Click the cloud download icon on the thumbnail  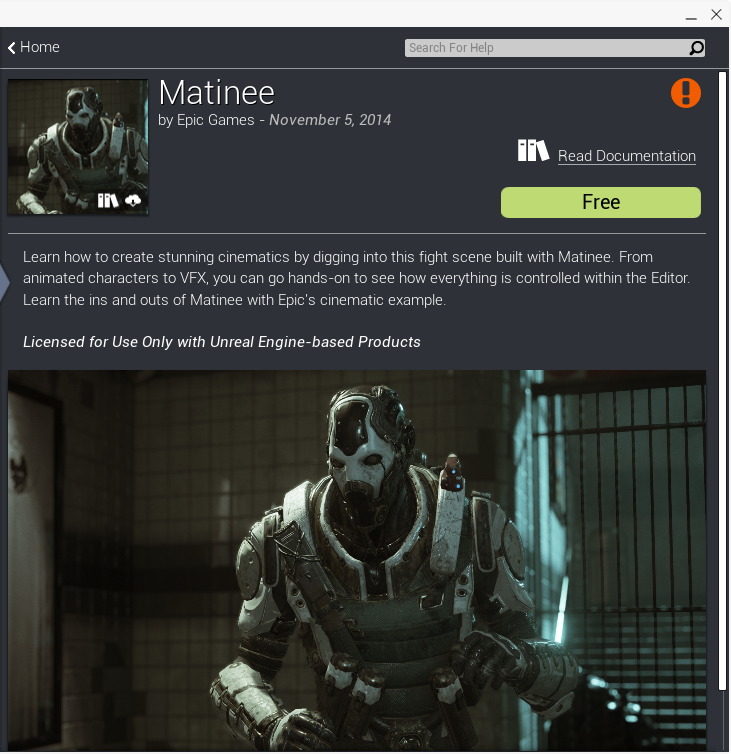pos(133,201)
